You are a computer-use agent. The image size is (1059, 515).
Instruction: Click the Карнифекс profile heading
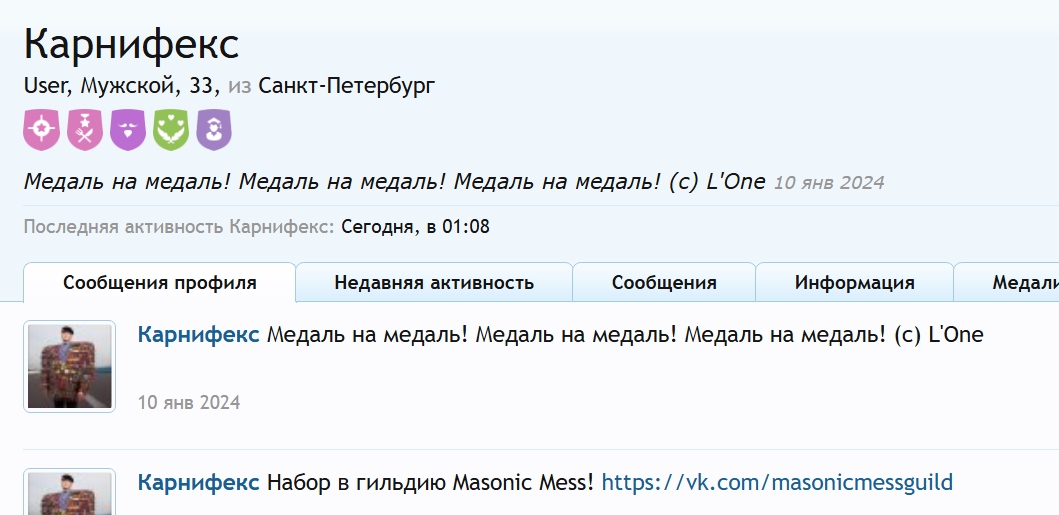(x=132, y=44)
